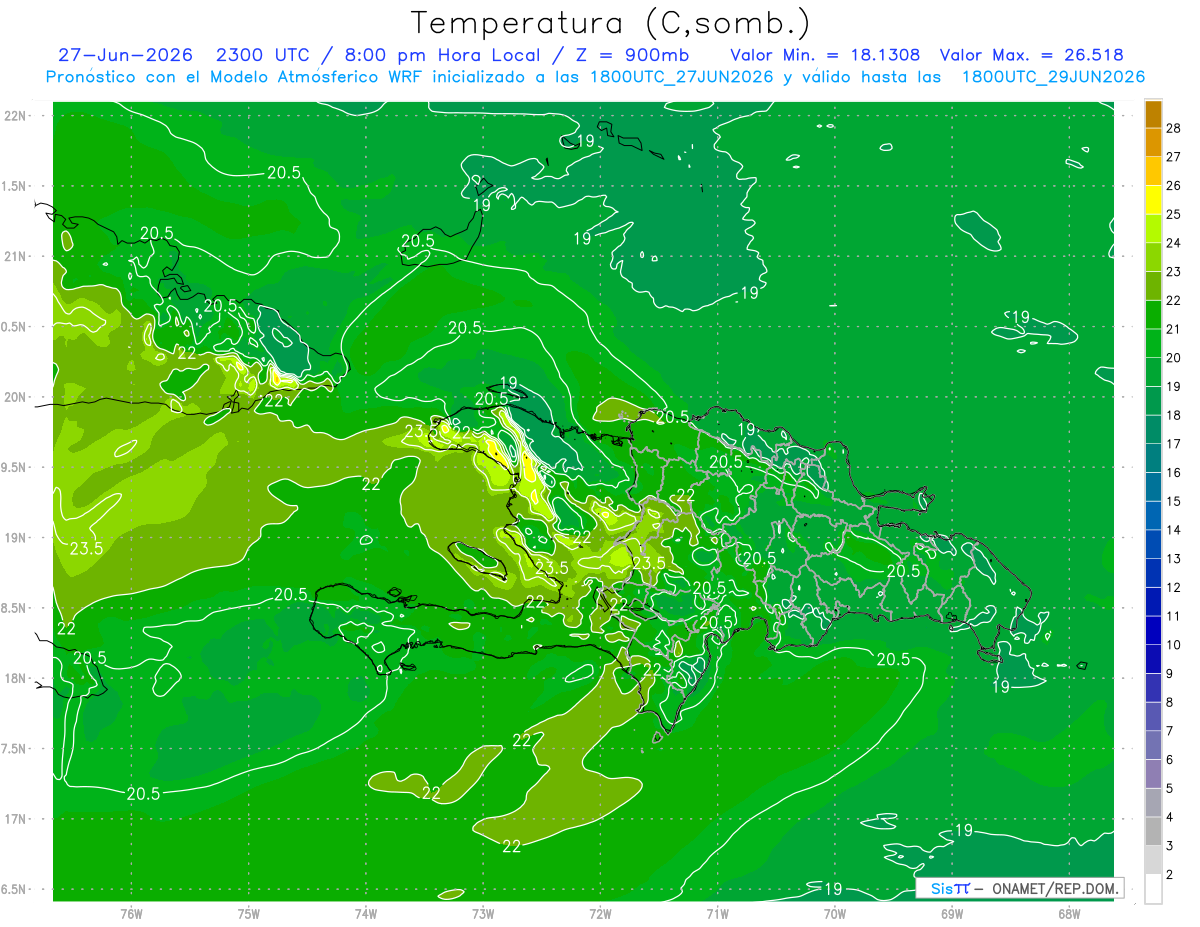The width and height of the screenshot is (1200, 927).
Task: Click the '26' colorbar label
Action: tap(1174, 186)
